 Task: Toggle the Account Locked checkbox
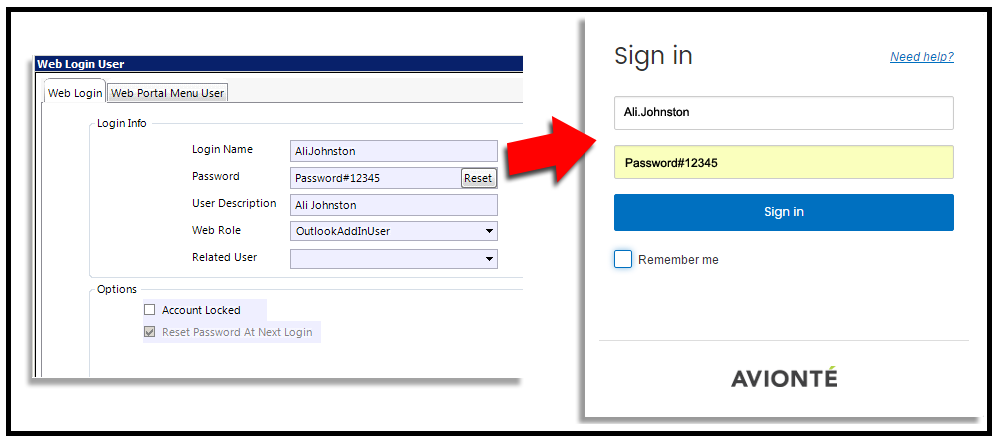pyautogui.click(x=149, y=310)
